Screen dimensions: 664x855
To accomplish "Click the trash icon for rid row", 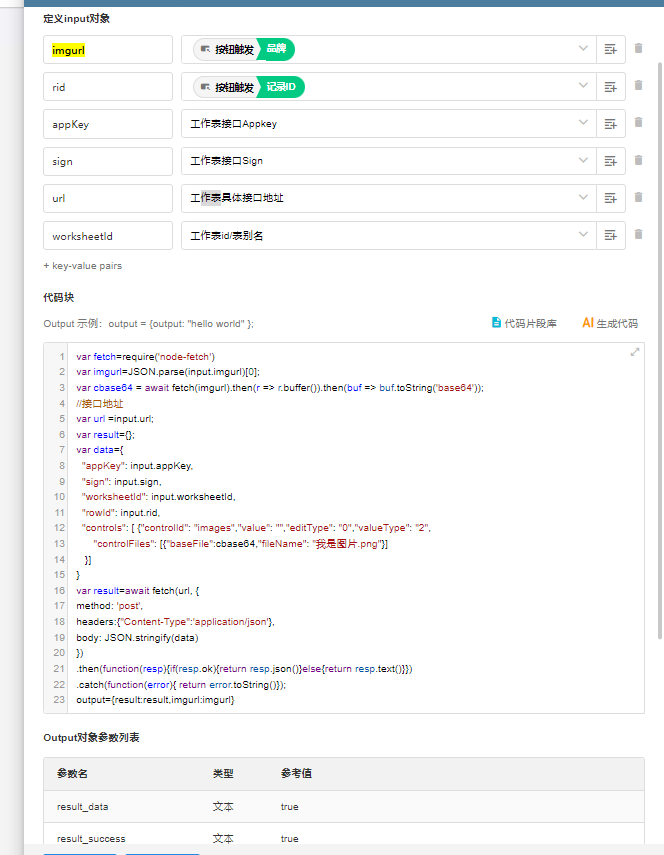I will click(x=638, y=86).
